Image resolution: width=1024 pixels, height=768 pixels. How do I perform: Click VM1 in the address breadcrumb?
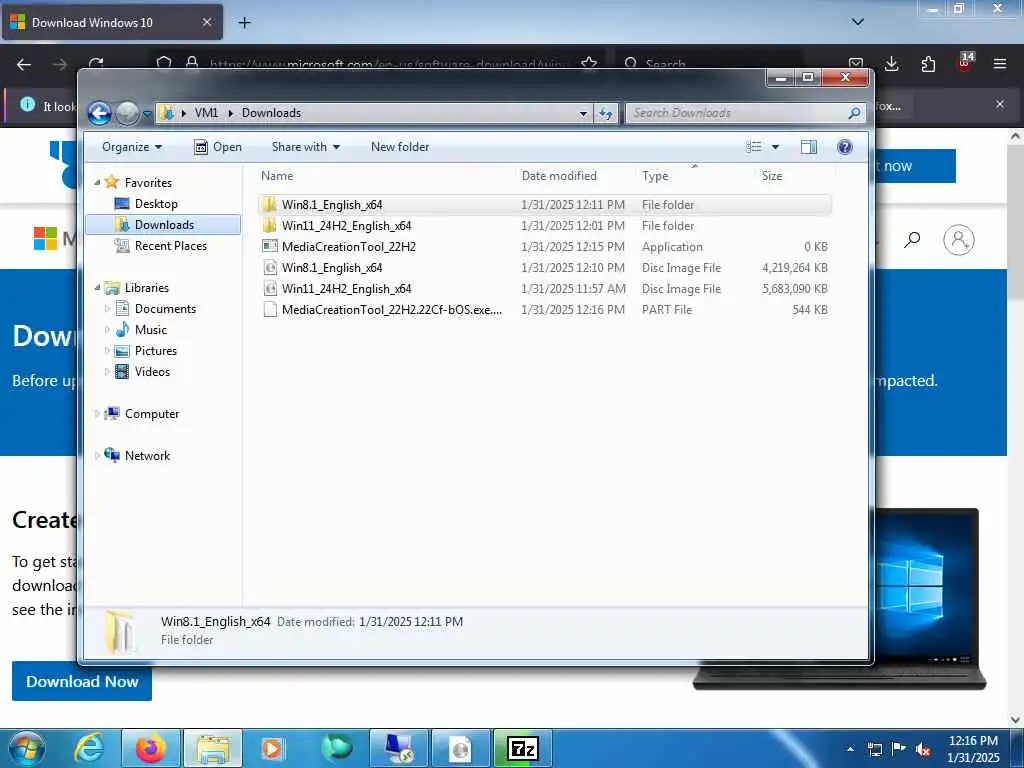point(206,113)
